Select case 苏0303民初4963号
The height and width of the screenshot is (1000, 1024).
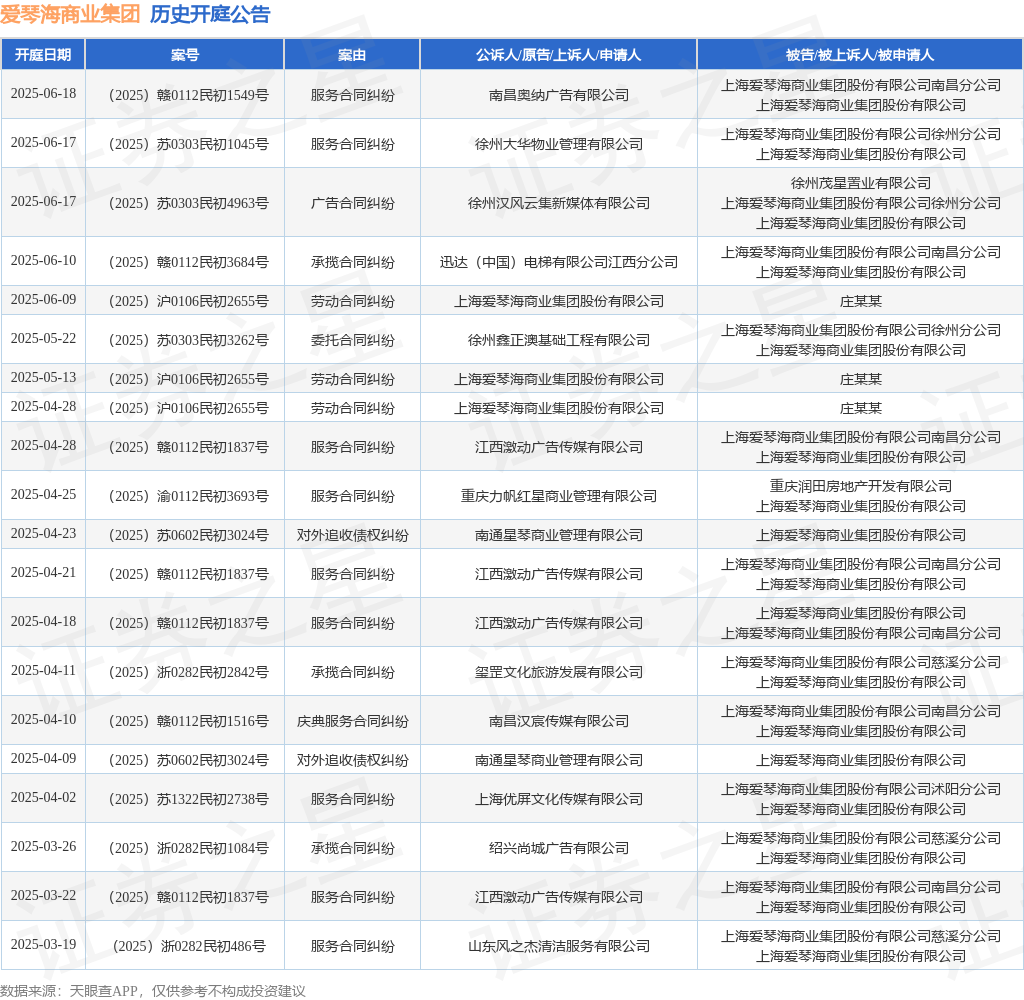(188, 203)
